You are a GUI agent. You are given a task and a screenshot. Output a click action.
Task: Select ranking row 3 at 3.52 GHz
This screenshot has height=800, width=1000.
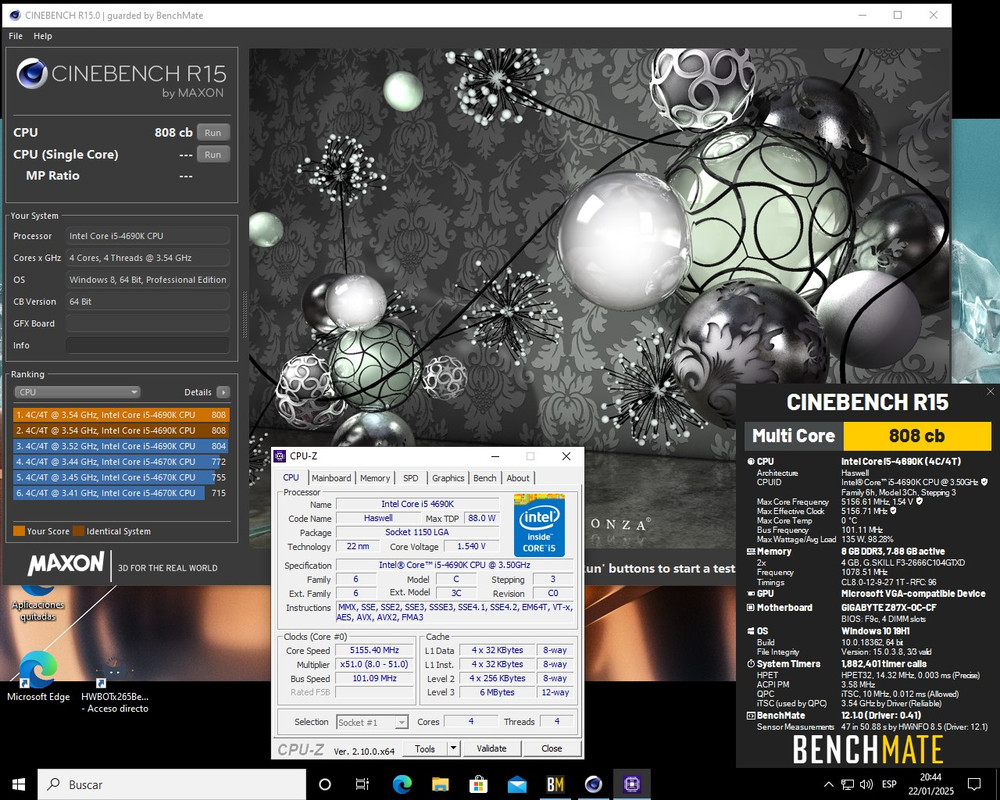click(121, 446)
